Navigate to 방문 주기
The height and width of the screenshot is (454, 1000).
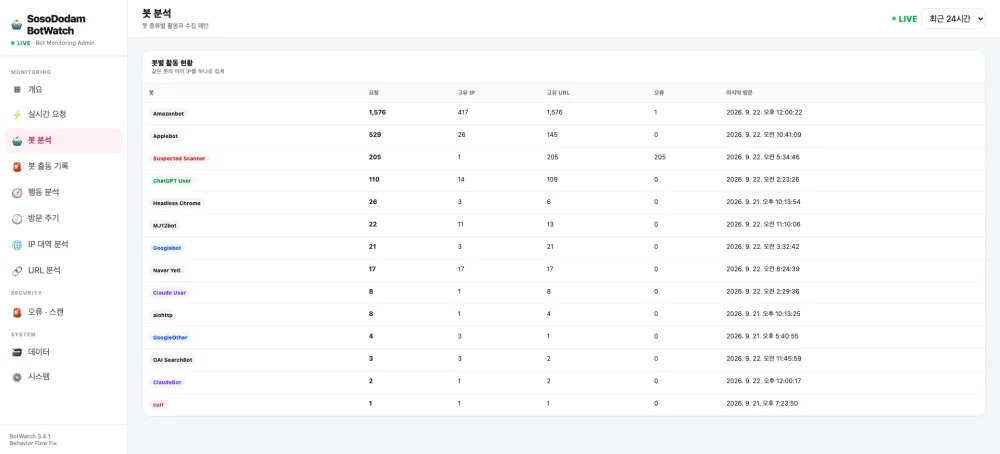(63, 219)
